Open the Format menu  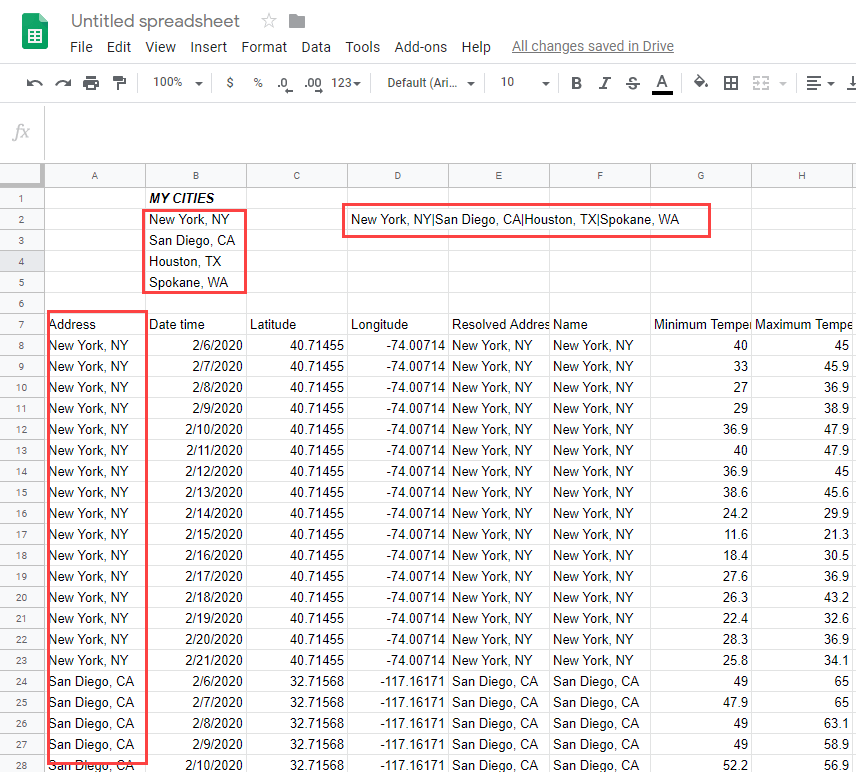(264, 47)
